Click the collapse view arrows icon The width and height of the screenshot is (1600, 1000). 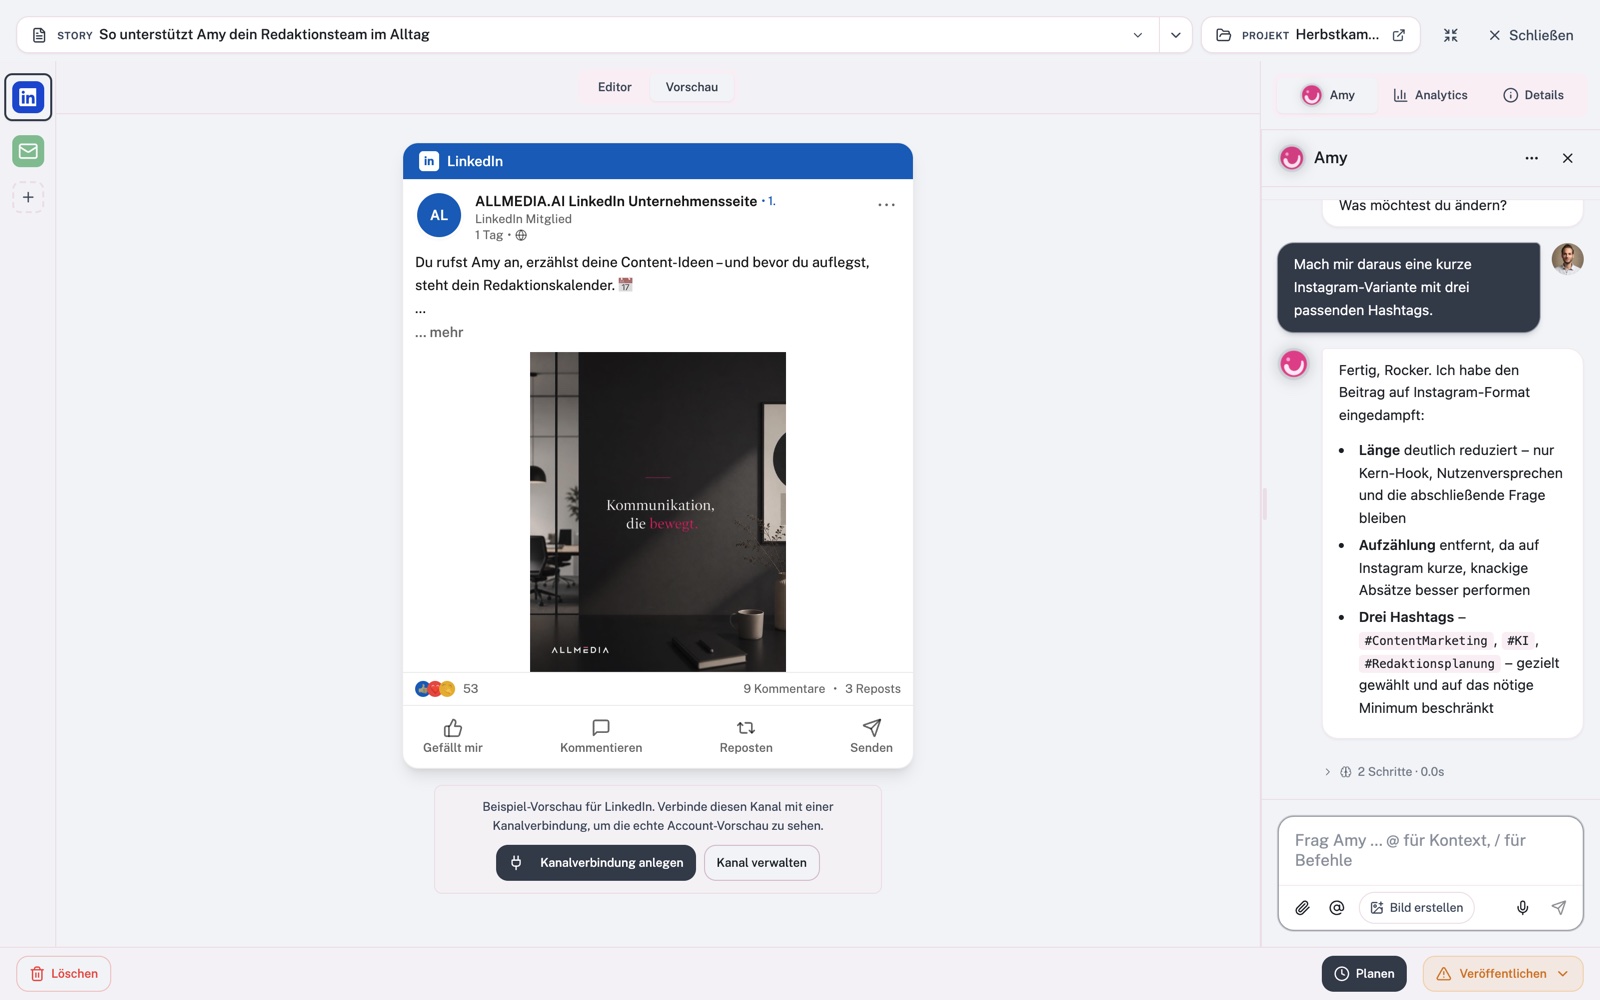point(1451,35)
